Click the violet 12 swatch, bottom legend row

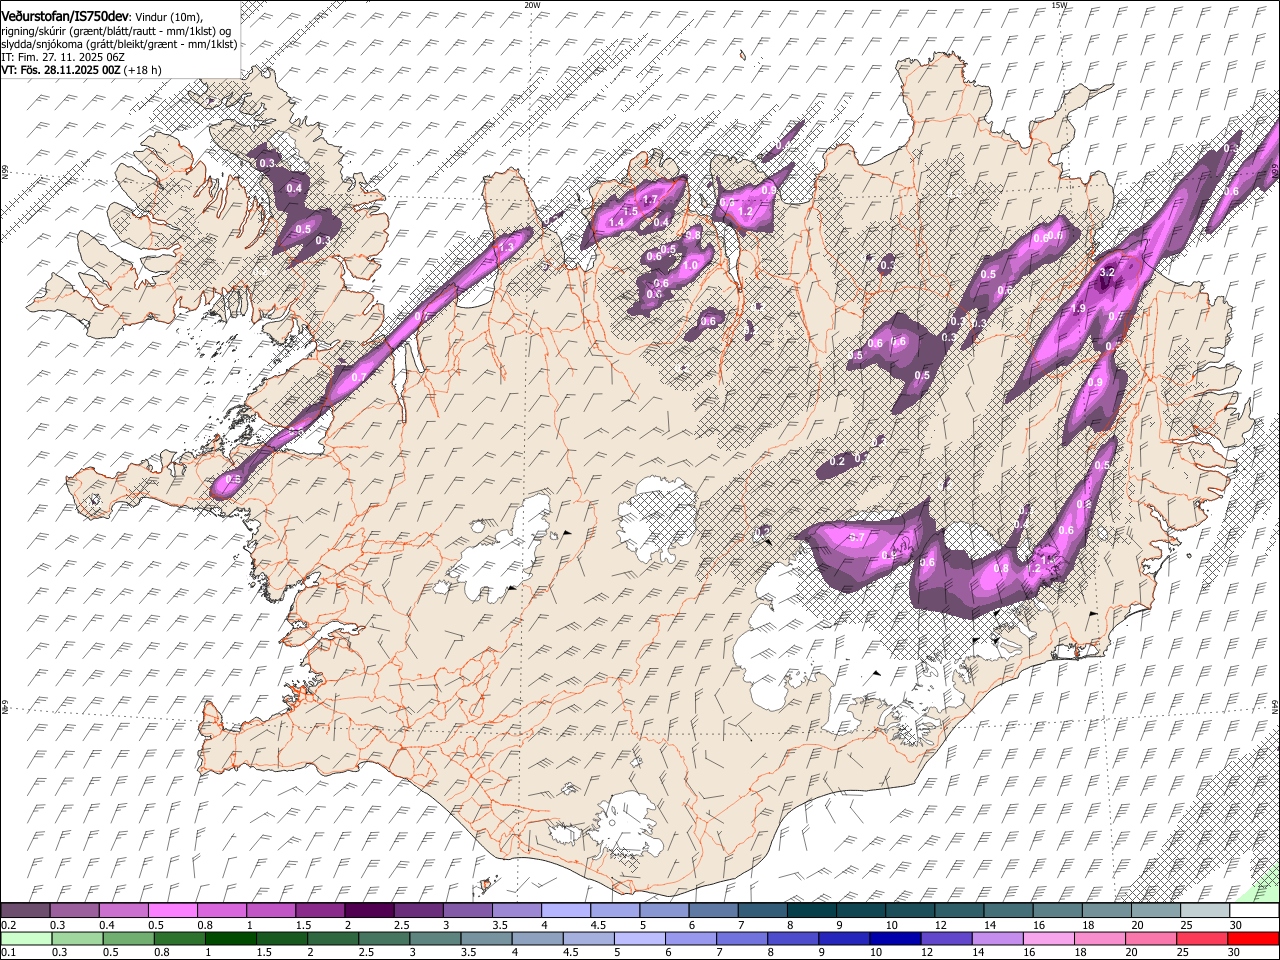[x=945, y=938]
